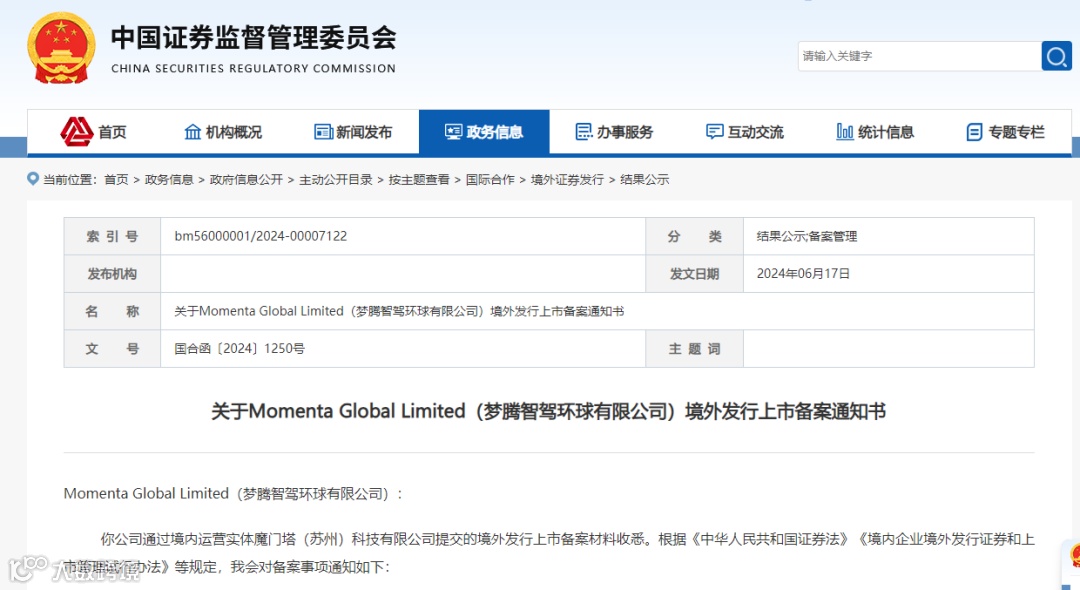Click the 中国证券监督管理委员会 site title
Screen dimensions: 1080x590
pyautogui.click(x=253, y=38)
